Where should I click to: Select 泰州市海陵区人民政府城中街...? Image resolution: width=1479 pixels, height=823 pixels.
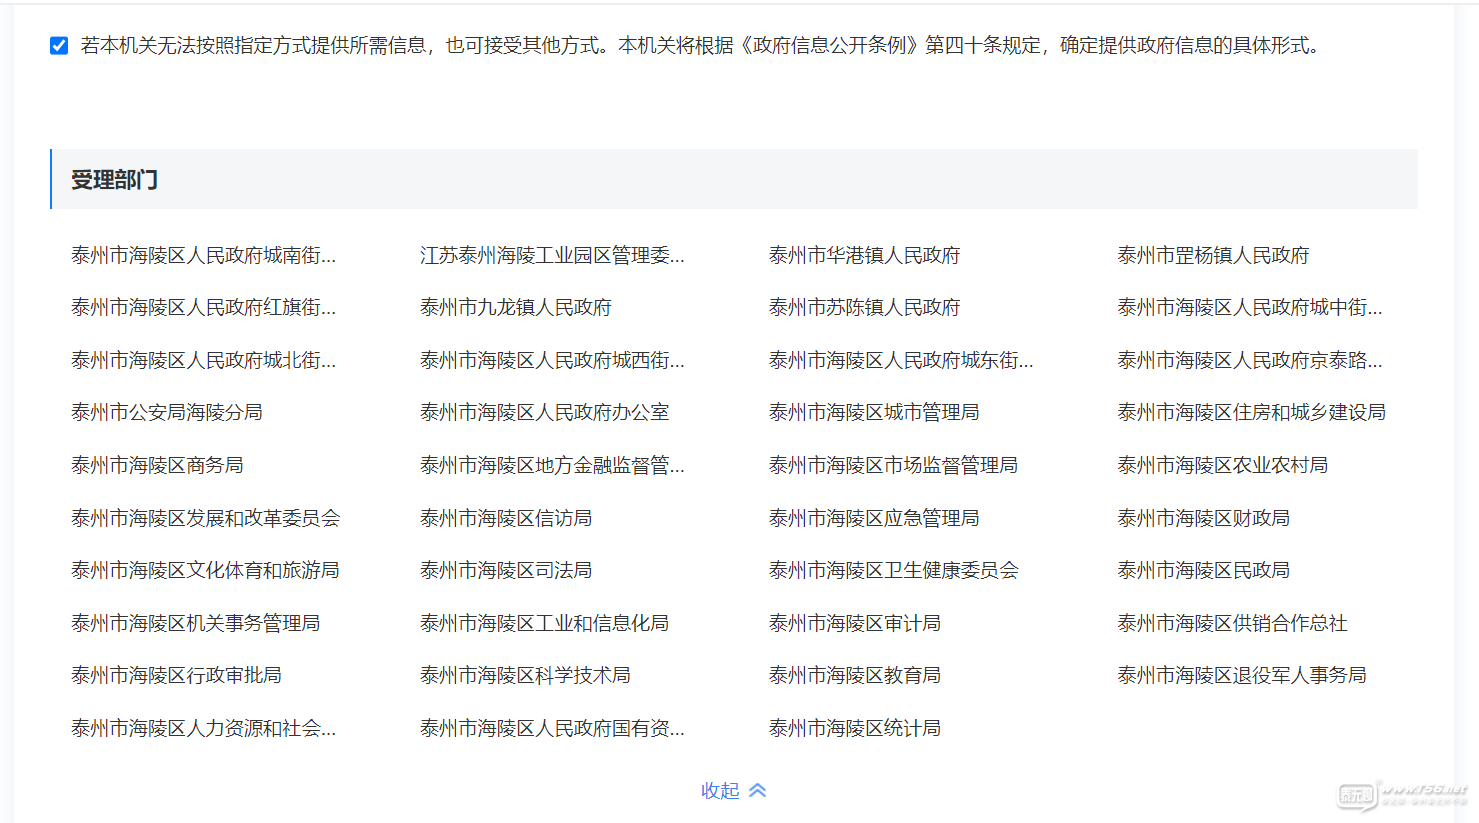point(1250,308)
